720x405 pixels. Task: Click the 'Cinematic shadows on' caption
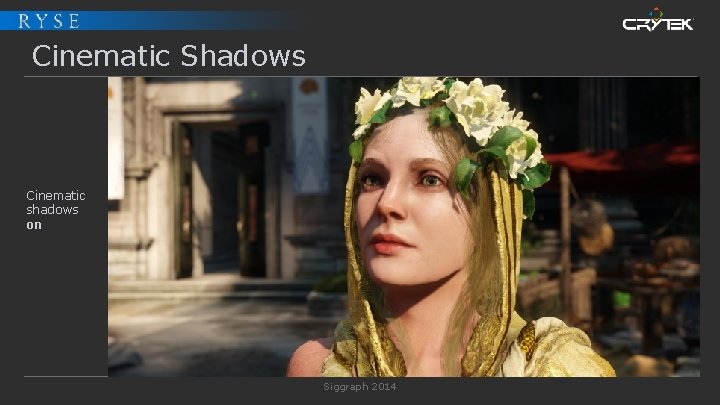(x=56, y=210)
